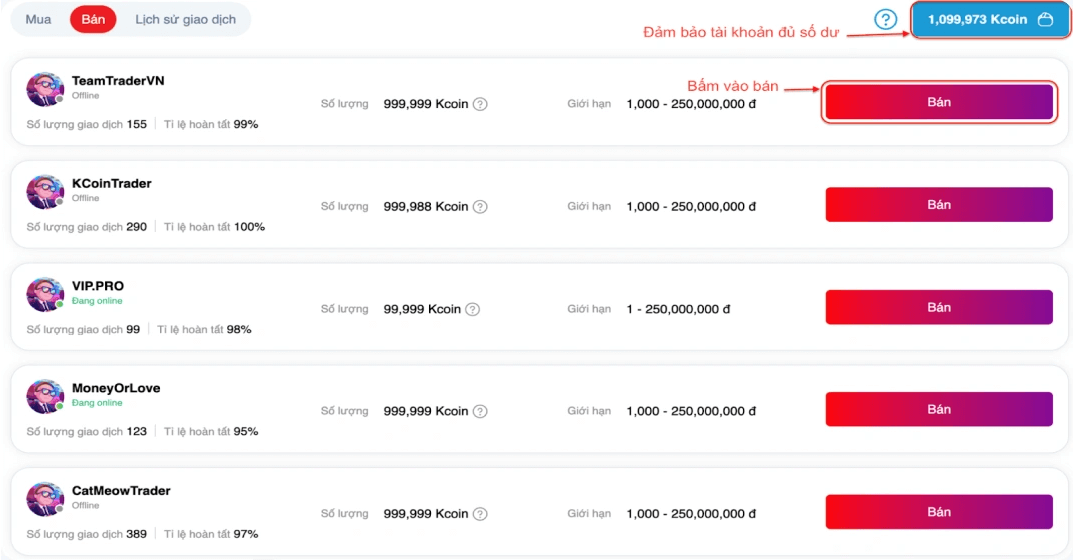Click info icon beside VIP.PRO's 99,999 Kcoin
1073x560 pixels.
[473, 309]
